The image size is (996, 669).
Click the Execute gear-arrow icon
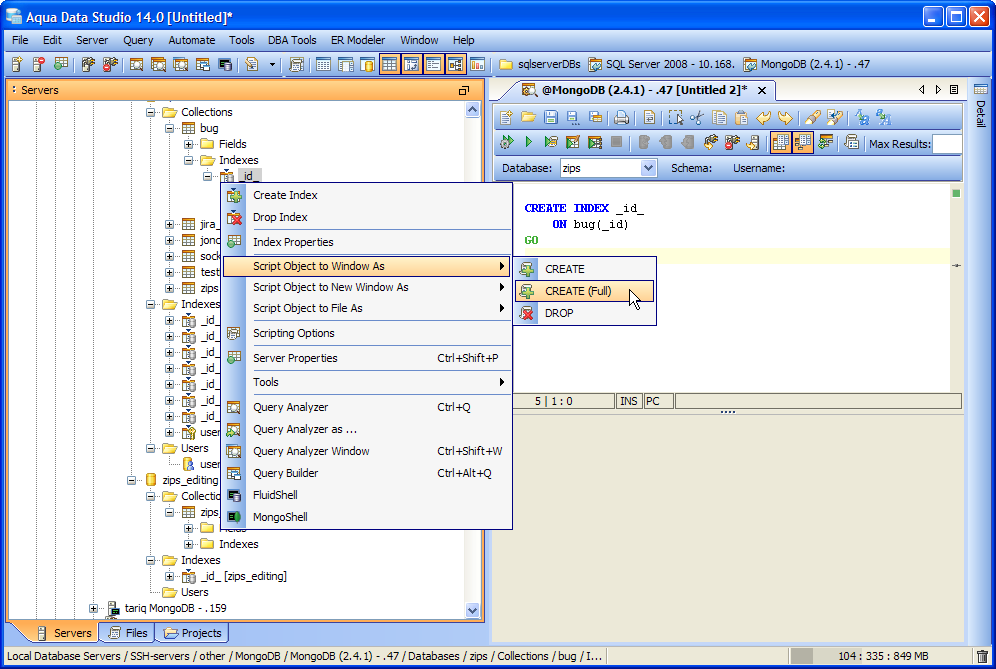coord(506,142)
